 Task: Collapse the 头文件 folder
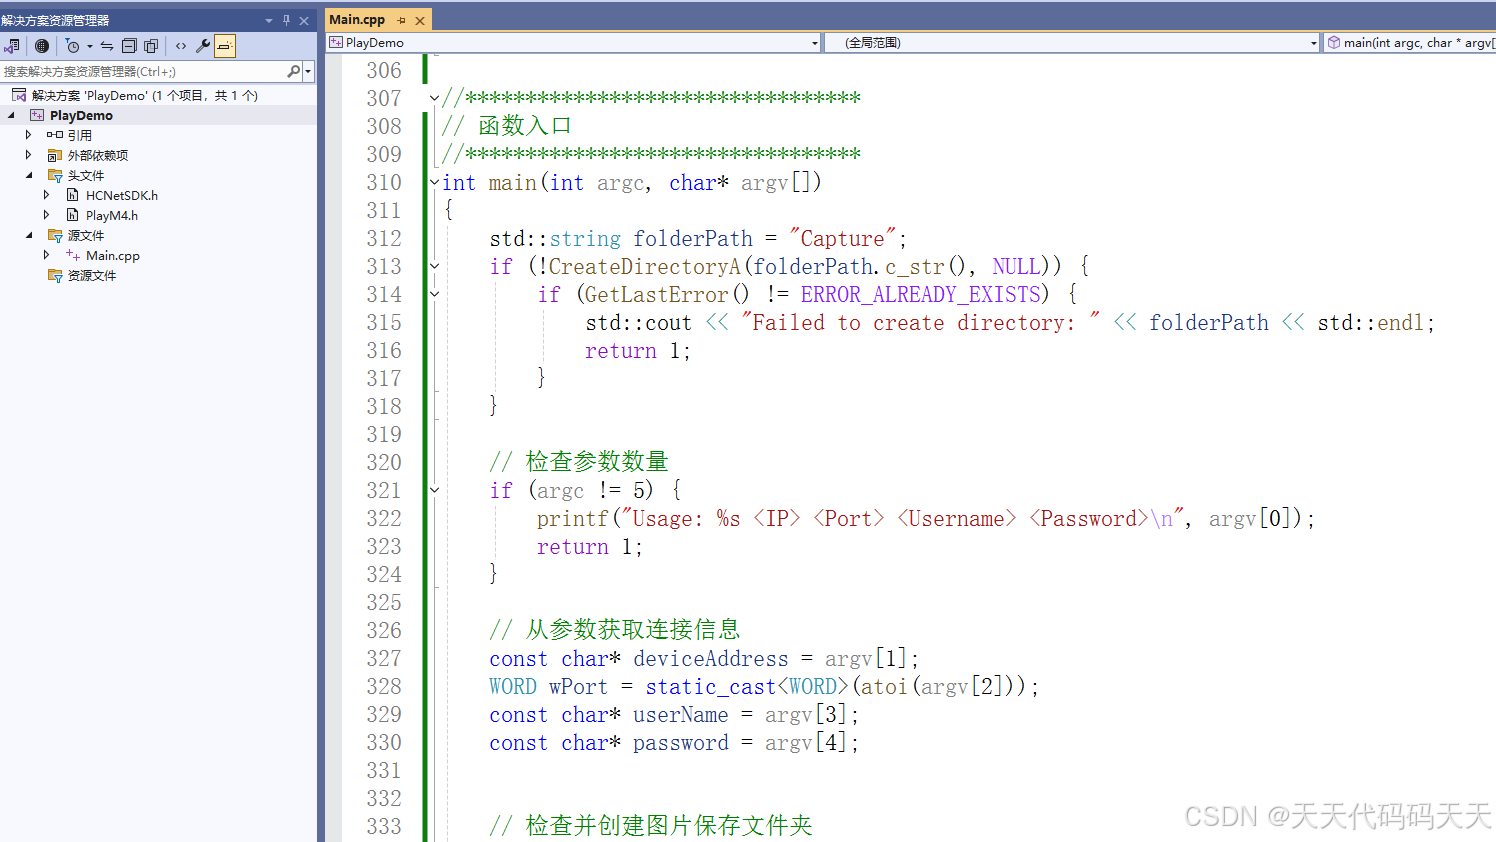coord(29,175)
